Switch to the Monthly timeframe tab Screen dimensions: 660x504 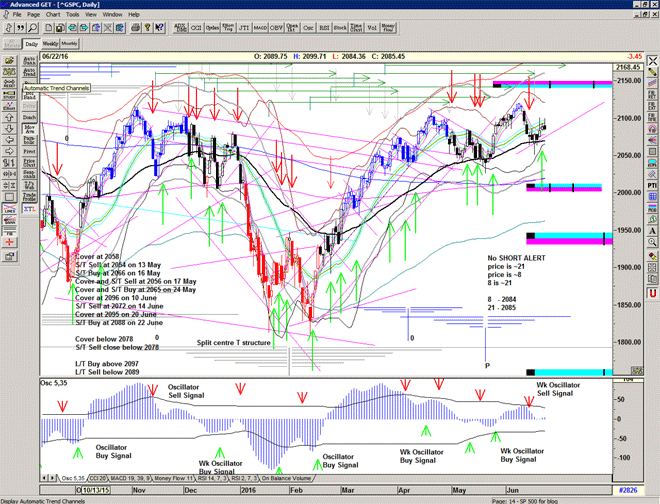pos(70,45)
